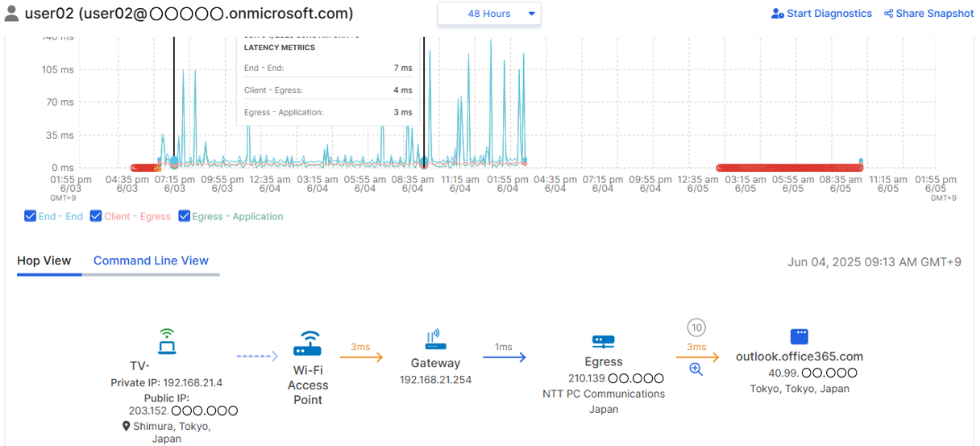Click the LATENCY METRICS tooltip heading

[x=279, y=47]
